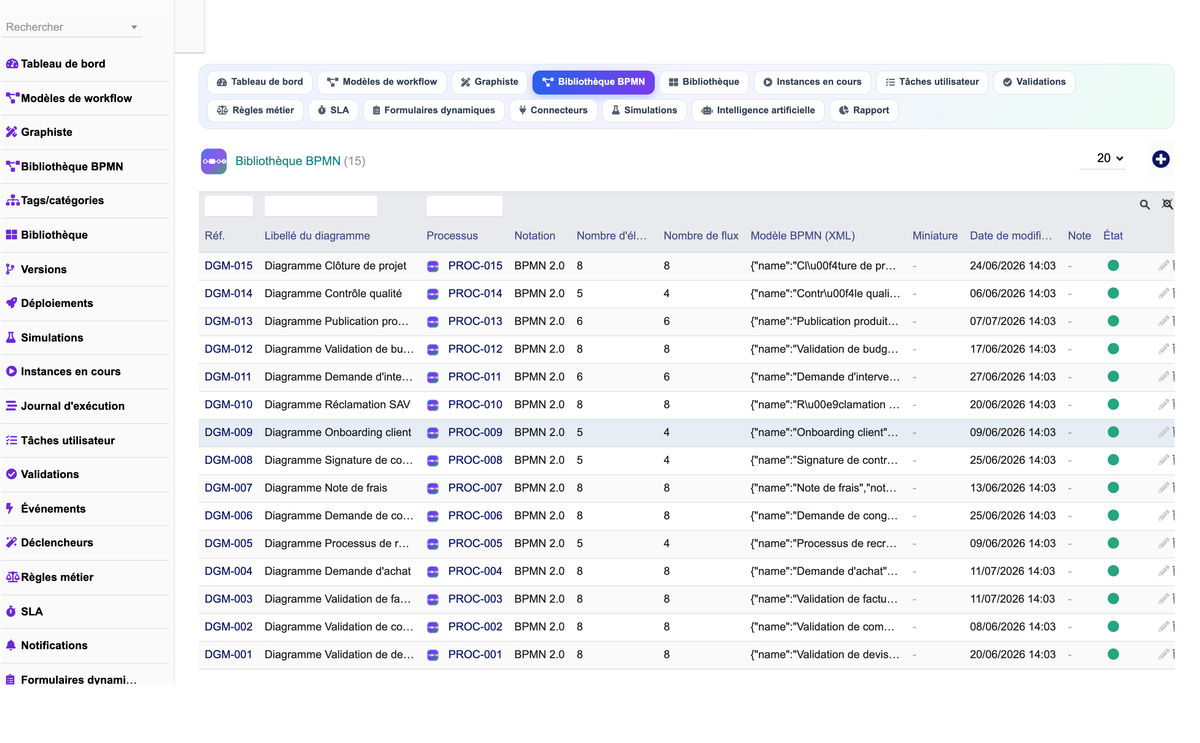Sort by Réf. column header
Image resolution: width=1200 pixels, height=743 pixels.
(x=215, y=236)
